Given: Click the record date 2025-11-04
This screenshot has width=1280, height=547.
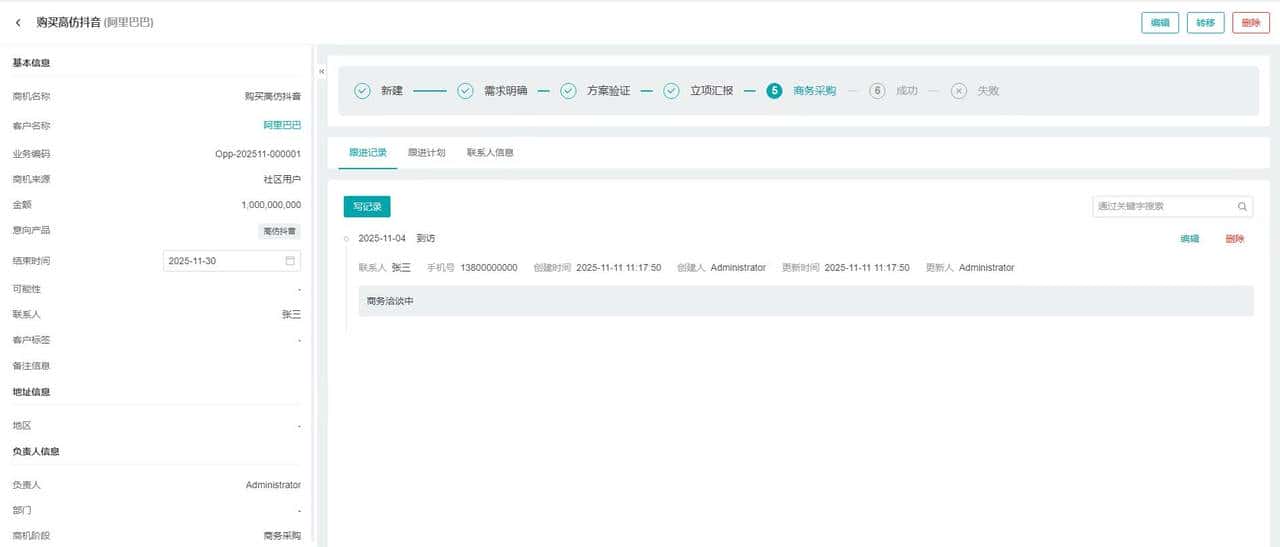Looking at the screenshot, I should pos(382,239).
